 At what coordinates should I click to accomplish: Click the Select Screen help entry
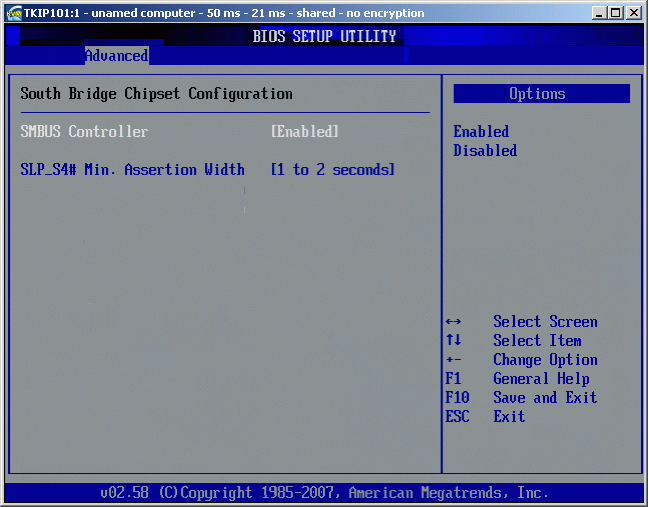click(x=545, y=321)
